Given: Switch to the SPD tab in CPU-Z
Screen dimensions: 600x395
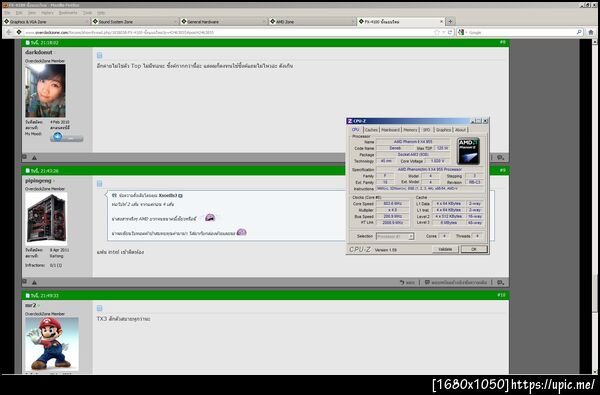Looking at the screenshot, I should [427, 130].
